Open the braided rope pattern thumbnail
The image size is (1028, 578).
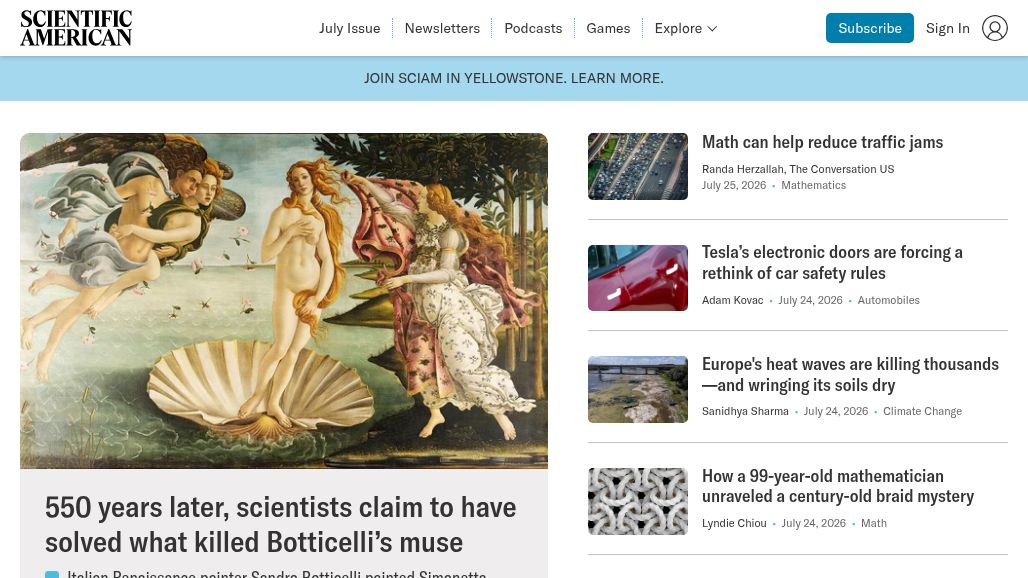point(638,501)
